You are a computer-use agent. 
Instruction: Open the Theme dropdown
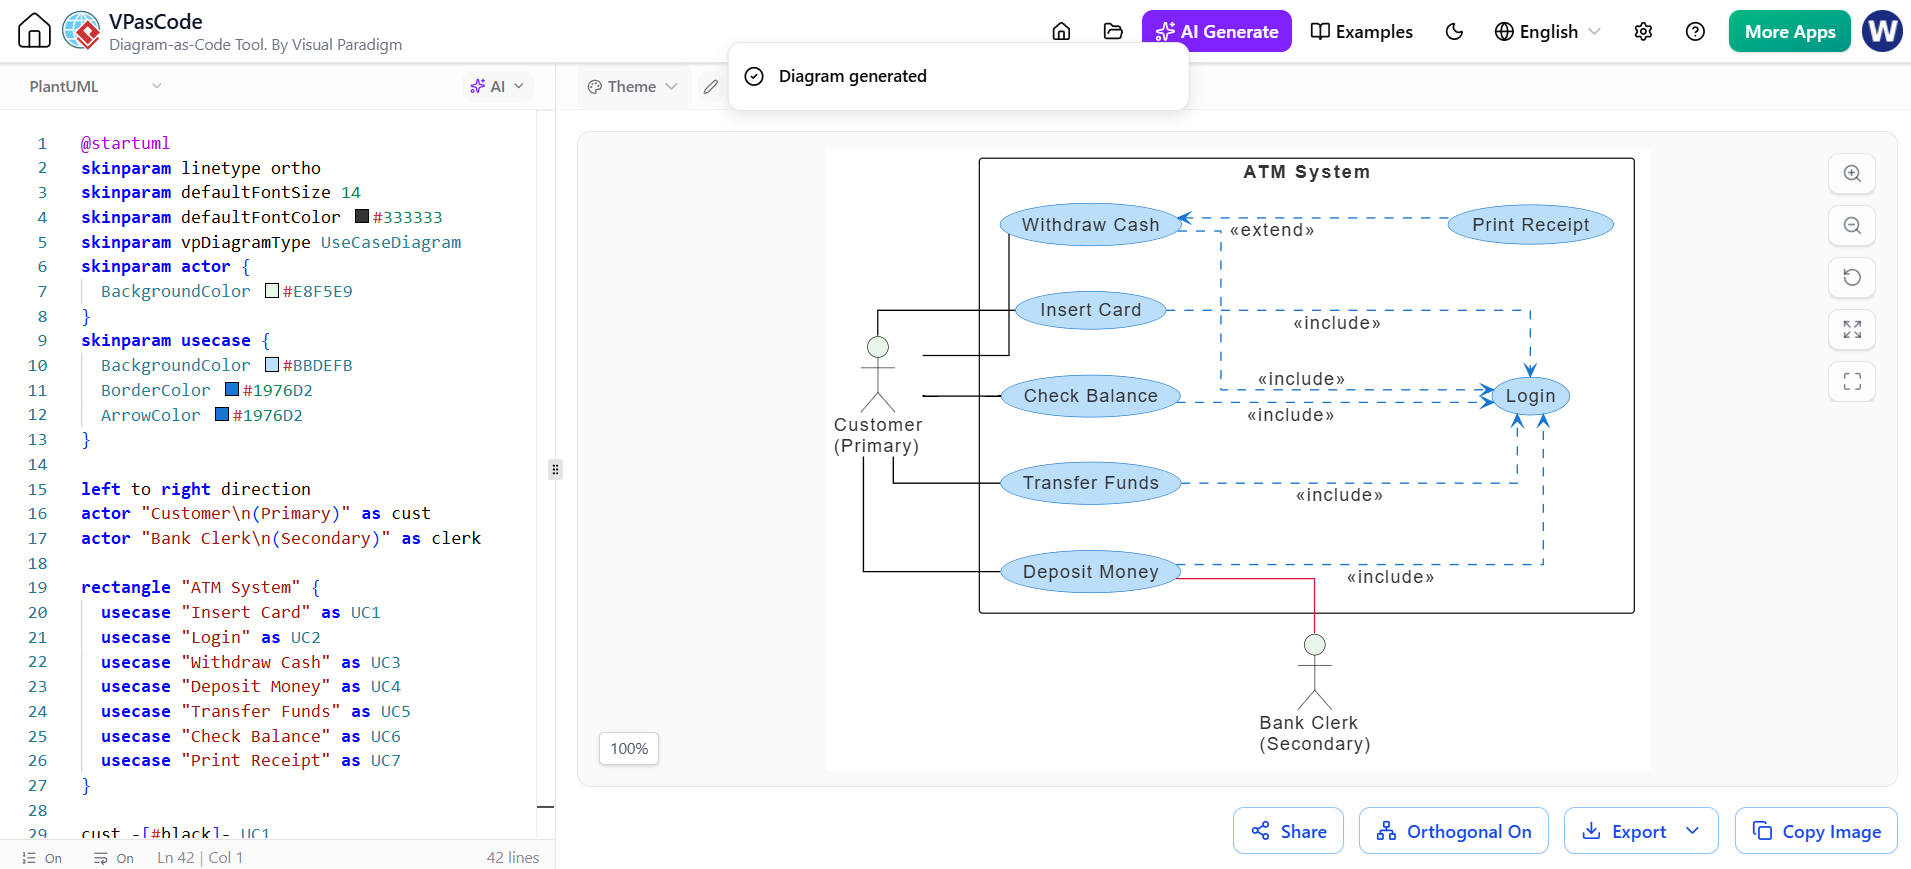(632, 86)
